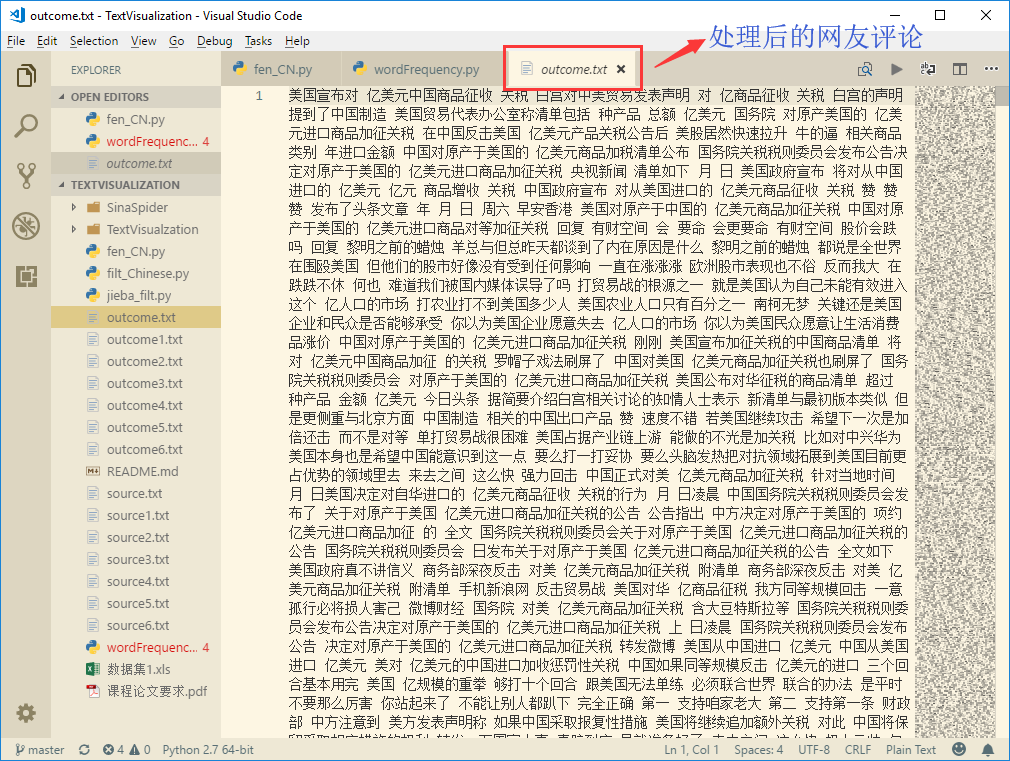Open the Edit menu
The width and height of the screenshot is (1010, 761).
[x=47, y=41]
